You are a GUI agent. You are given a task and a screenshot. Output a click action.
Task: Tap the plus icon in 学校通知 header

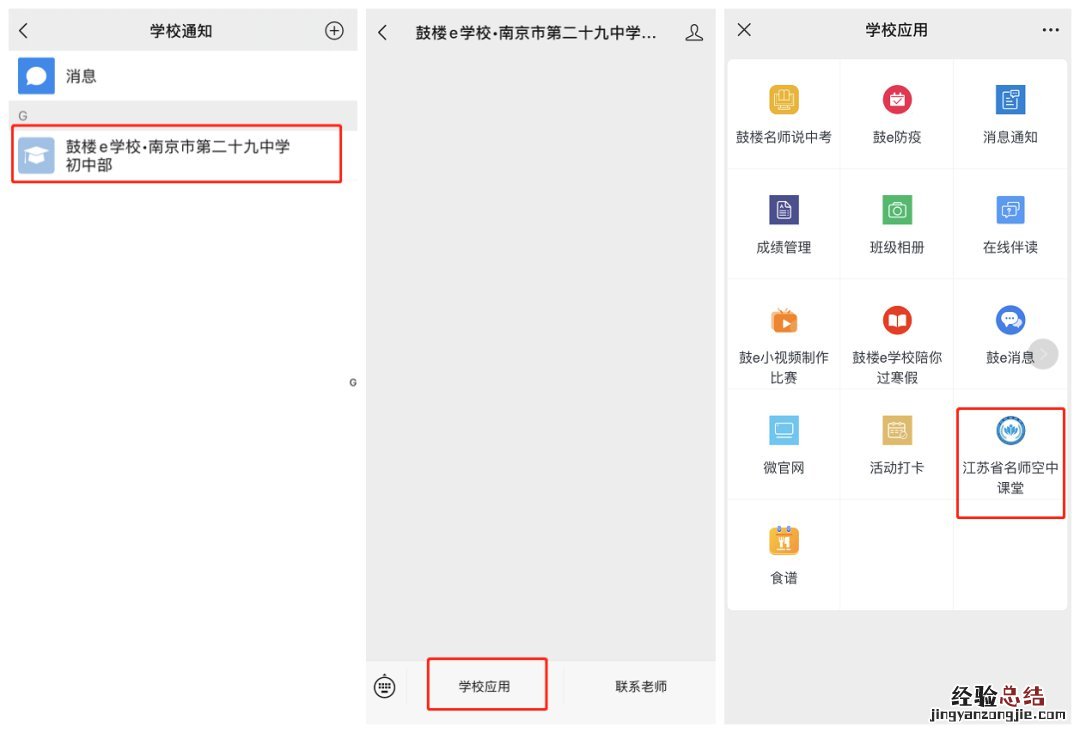334,31
